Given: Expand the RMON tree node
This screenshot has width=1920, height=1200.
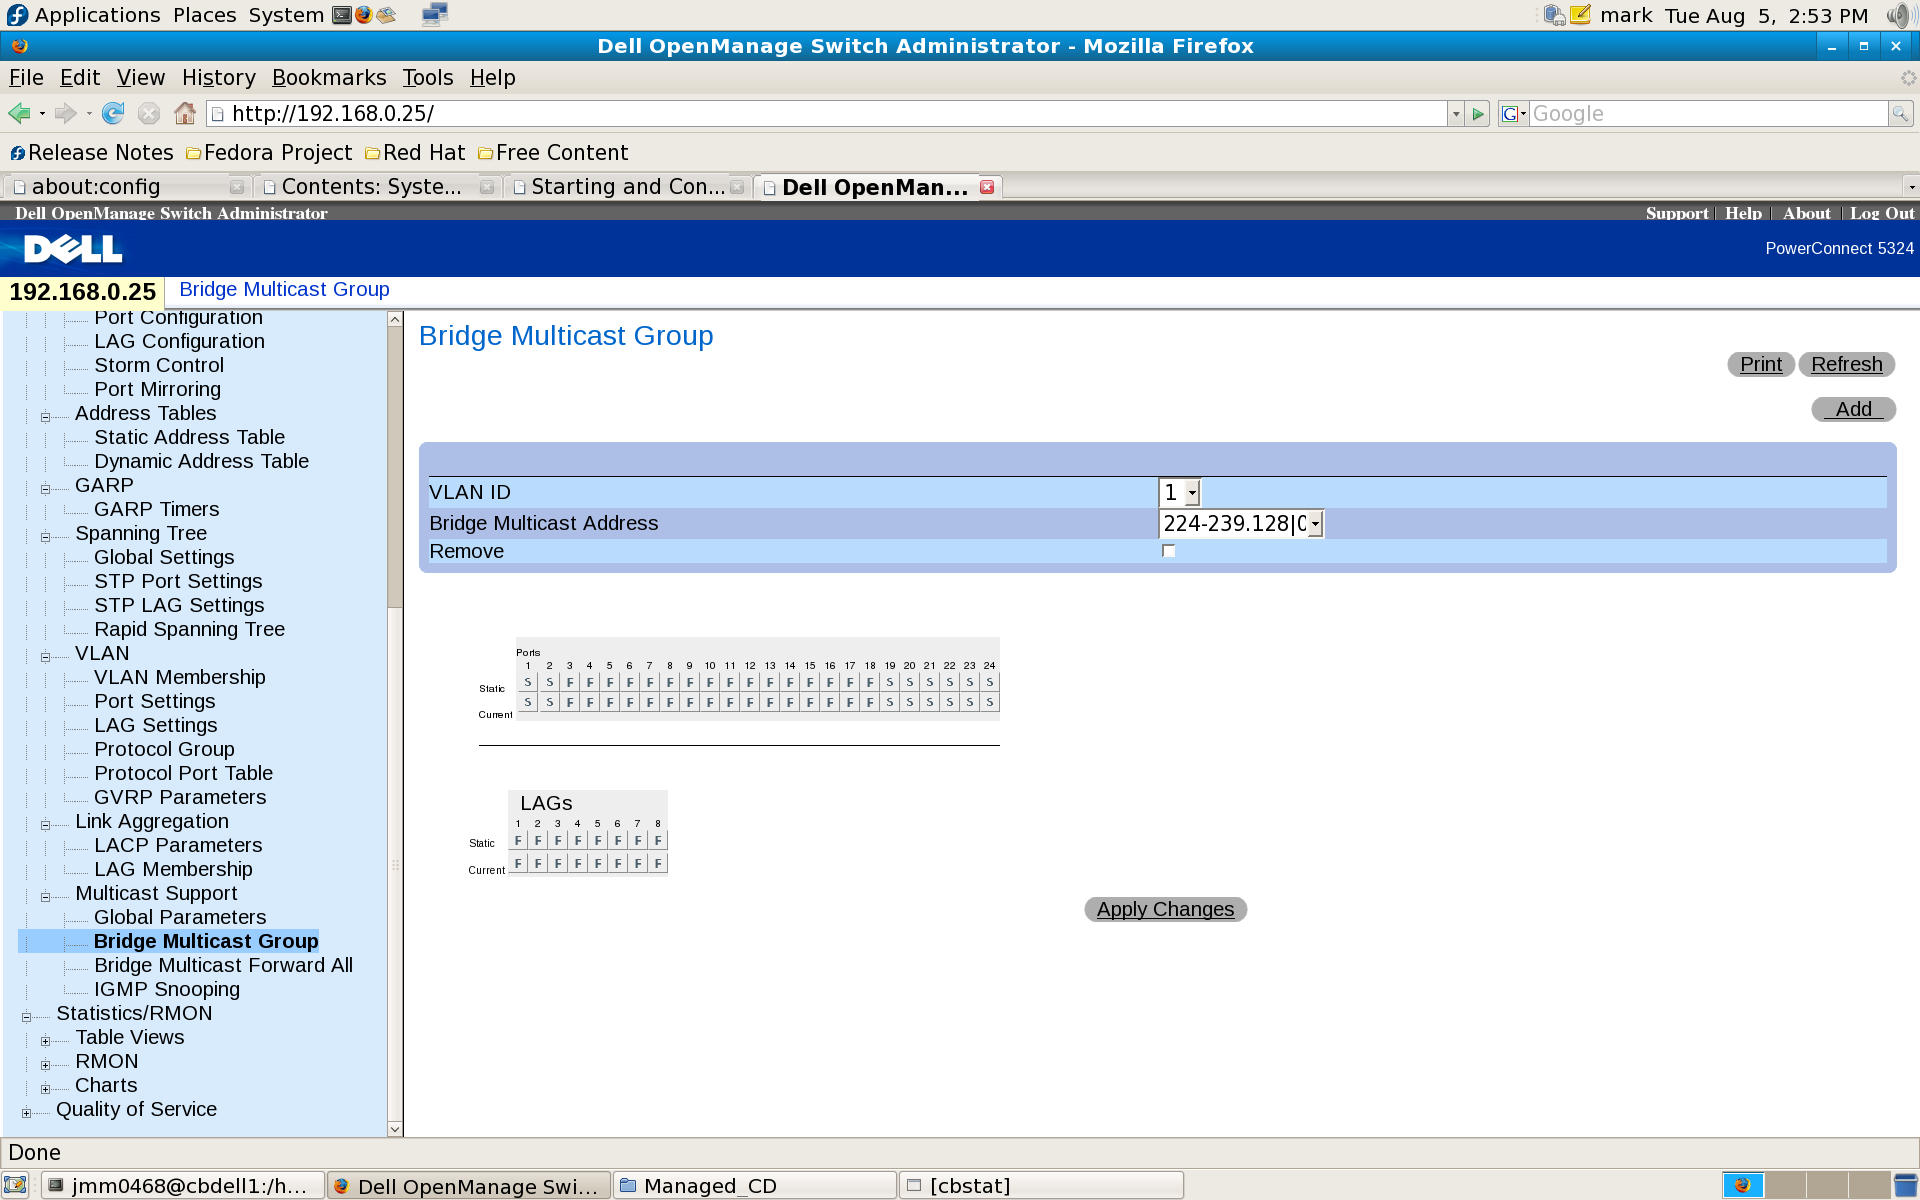Looking at the screenshot, I should tap(45, 1065).
